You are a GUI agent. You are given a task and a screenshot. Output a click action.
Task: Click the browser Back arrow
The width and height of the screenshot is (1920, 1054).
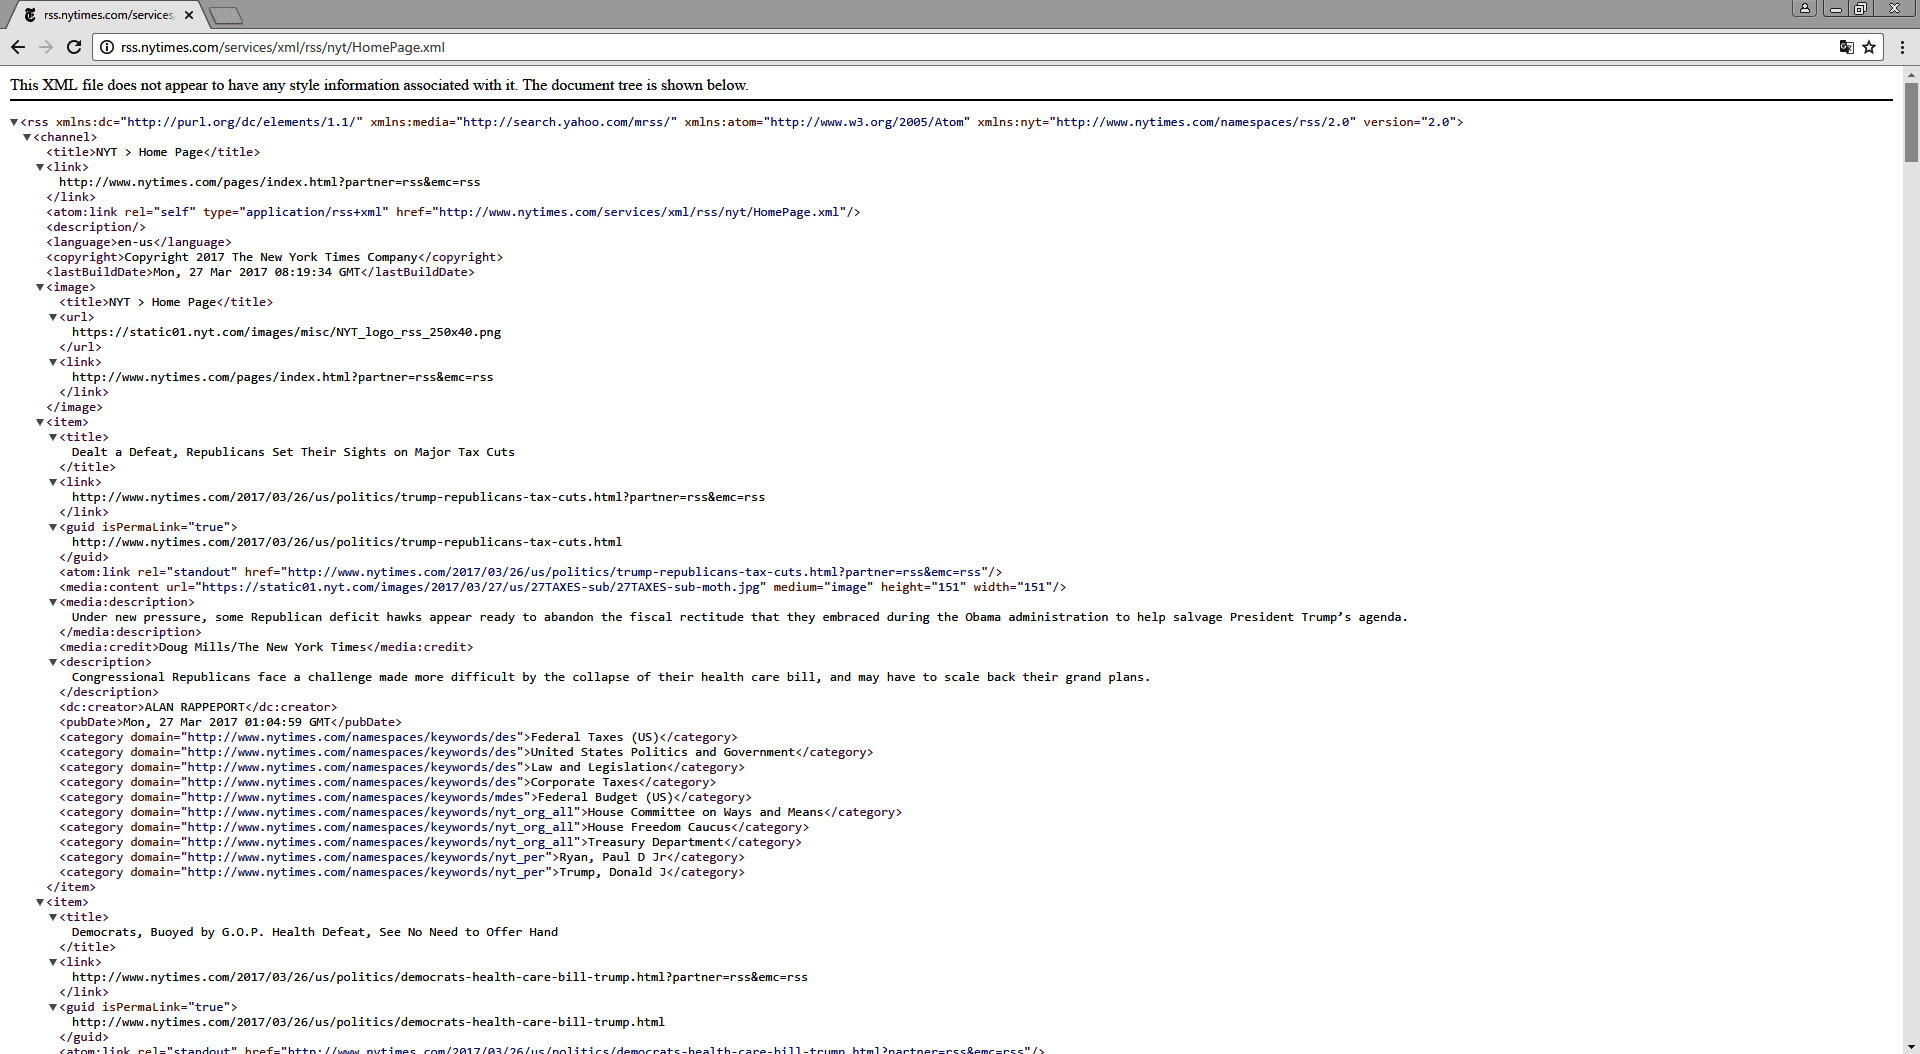(18, 47)
